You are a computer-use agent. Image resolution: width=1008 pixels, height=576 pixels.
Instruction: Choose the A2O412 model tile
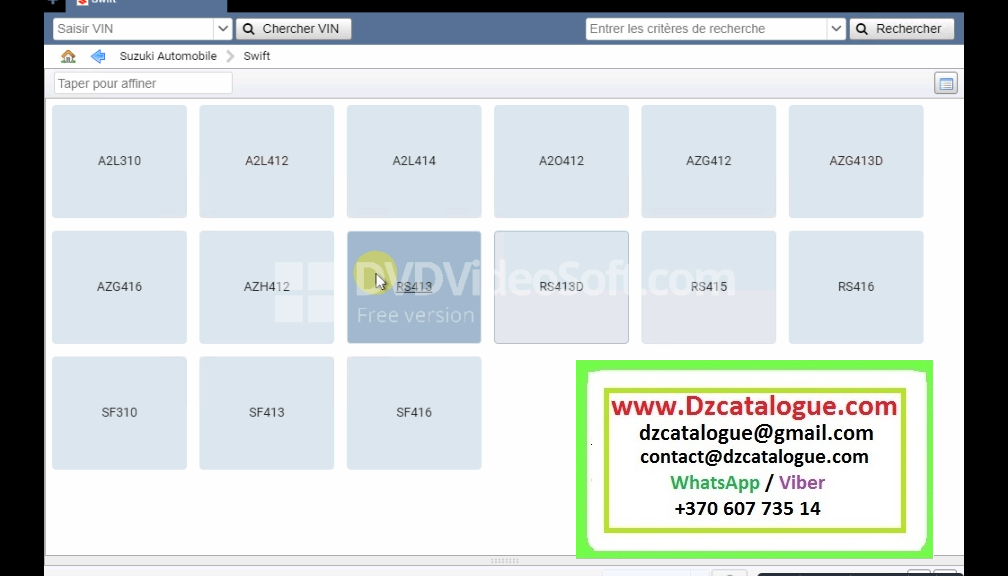[x=561, y=161]
